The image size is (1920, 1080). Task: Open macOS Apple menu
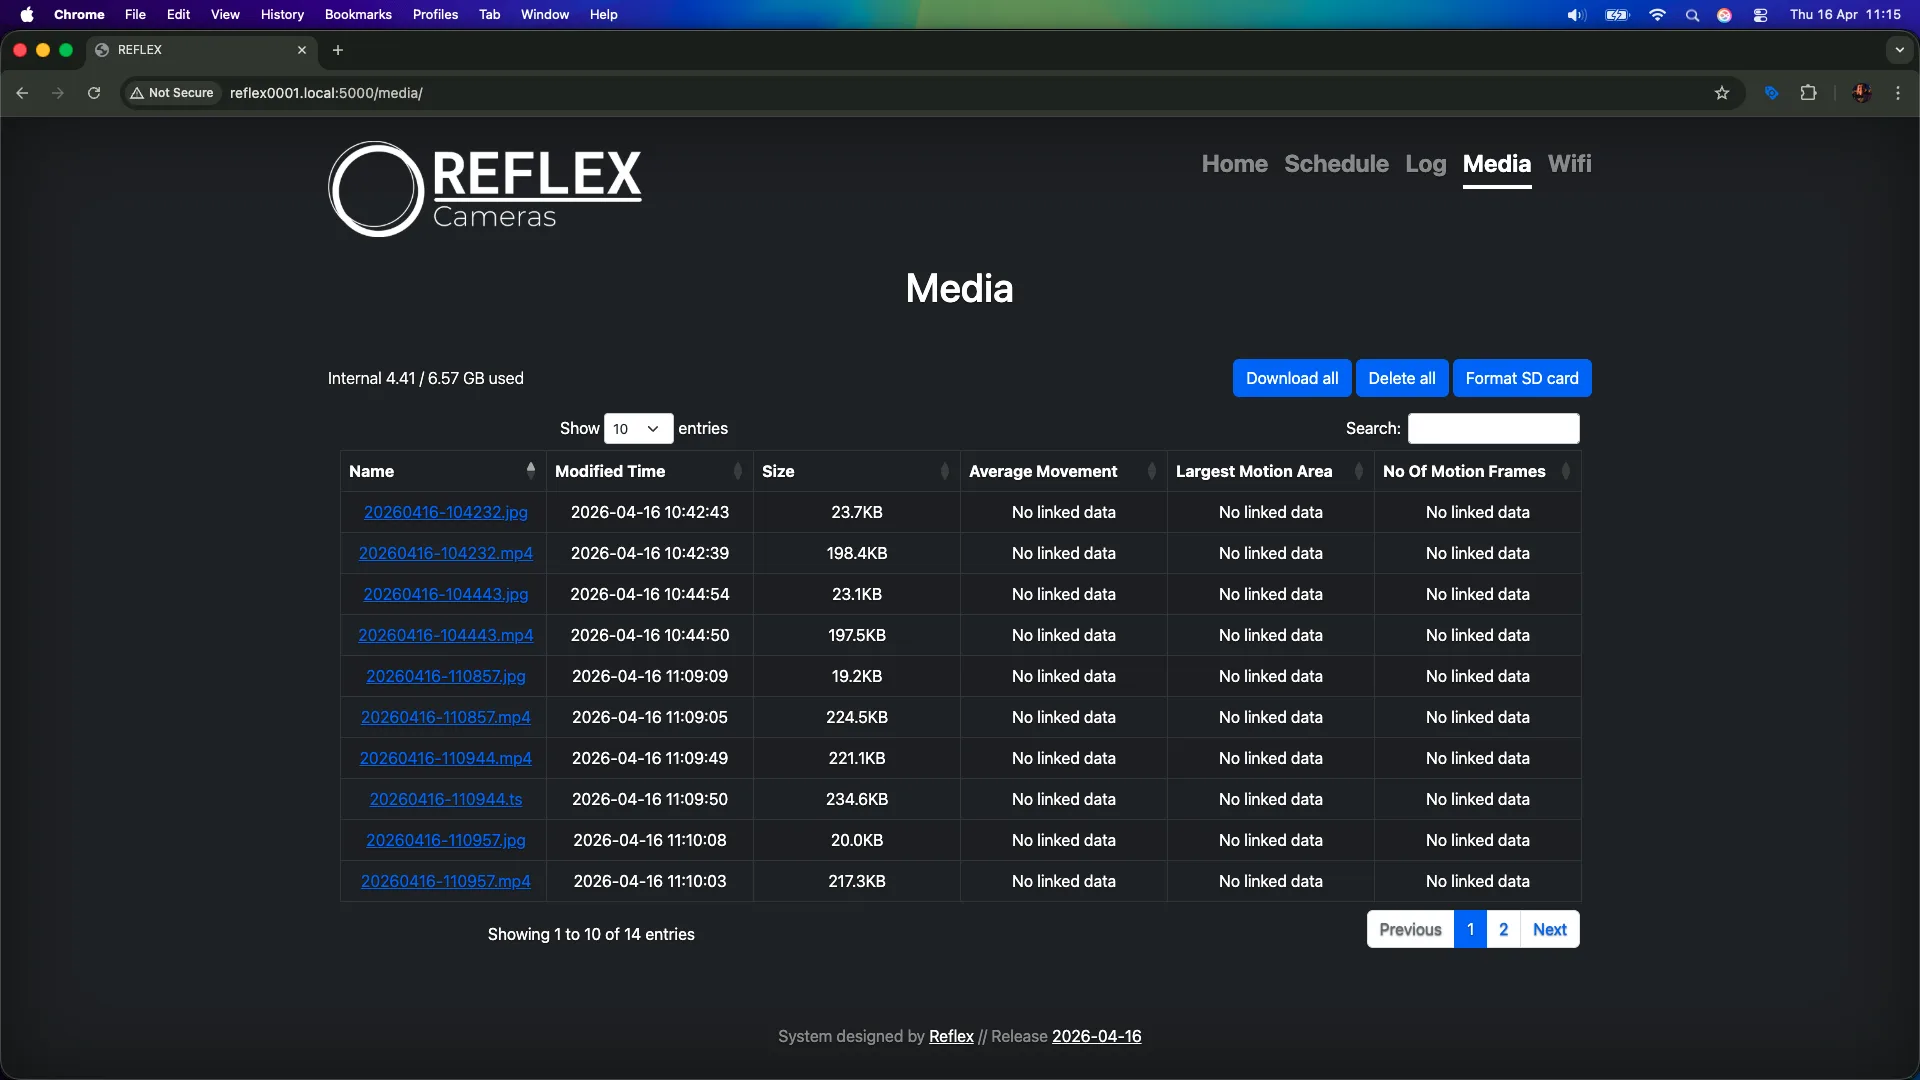pyautogui.click(x=27, y=15)
